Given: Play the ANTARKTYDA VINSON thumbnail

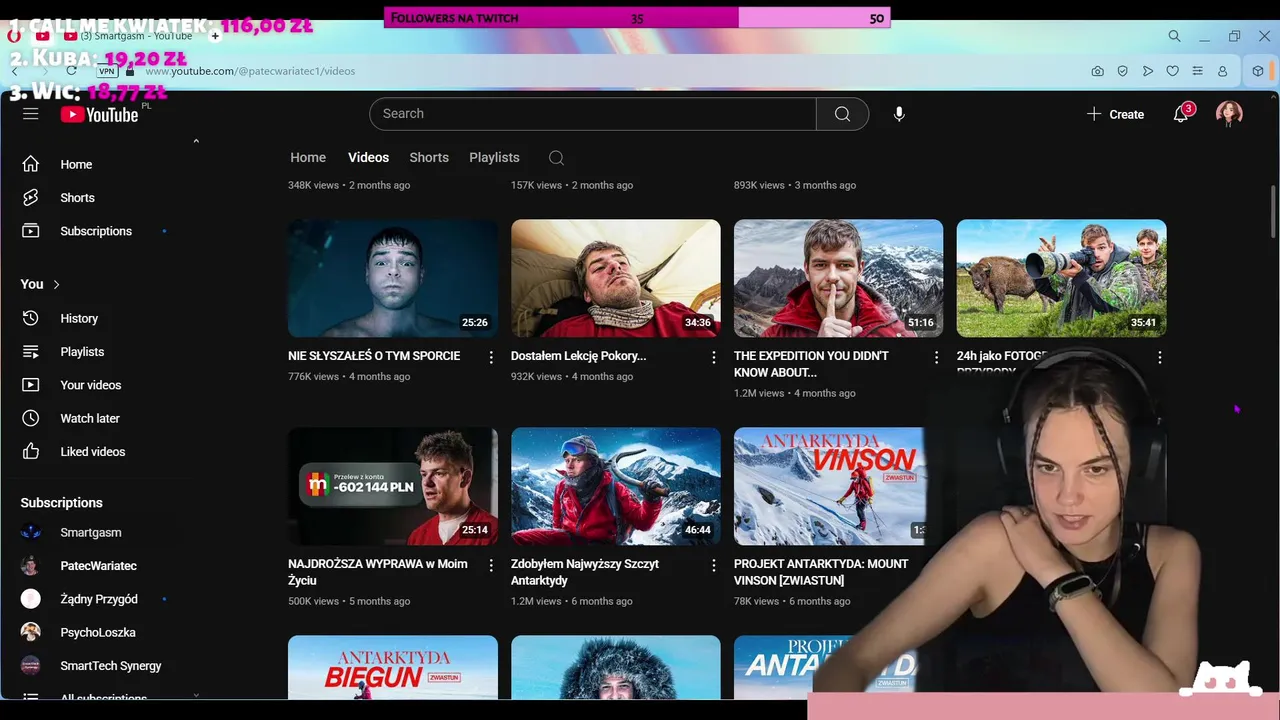Looking at the screenshot, I should [x=832, y=486].
